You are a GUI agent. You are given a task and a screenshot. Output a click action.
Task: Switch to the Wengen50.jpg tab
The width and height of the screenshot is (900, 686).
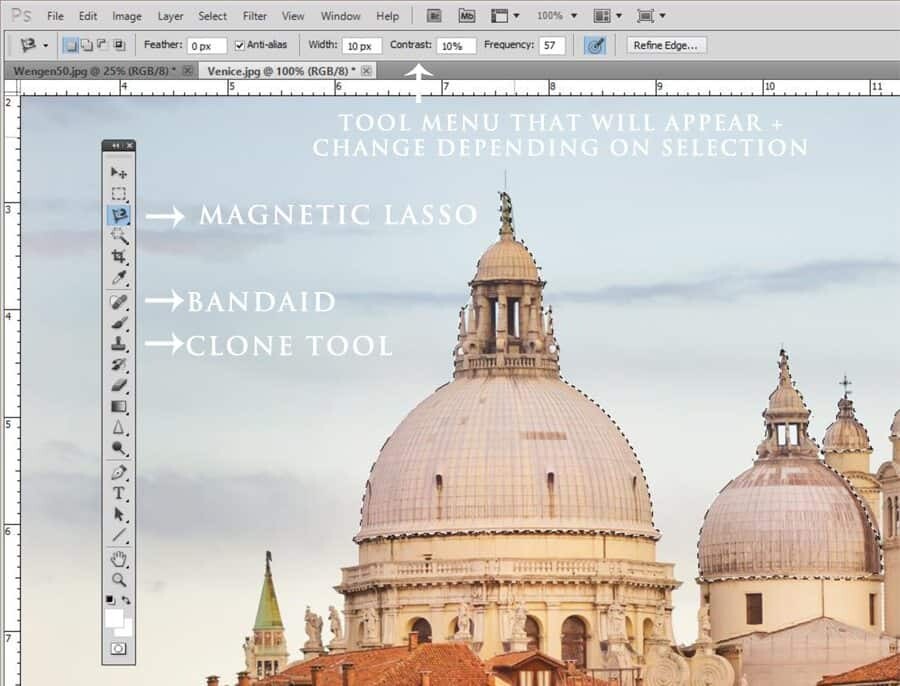tap(94, 71)
